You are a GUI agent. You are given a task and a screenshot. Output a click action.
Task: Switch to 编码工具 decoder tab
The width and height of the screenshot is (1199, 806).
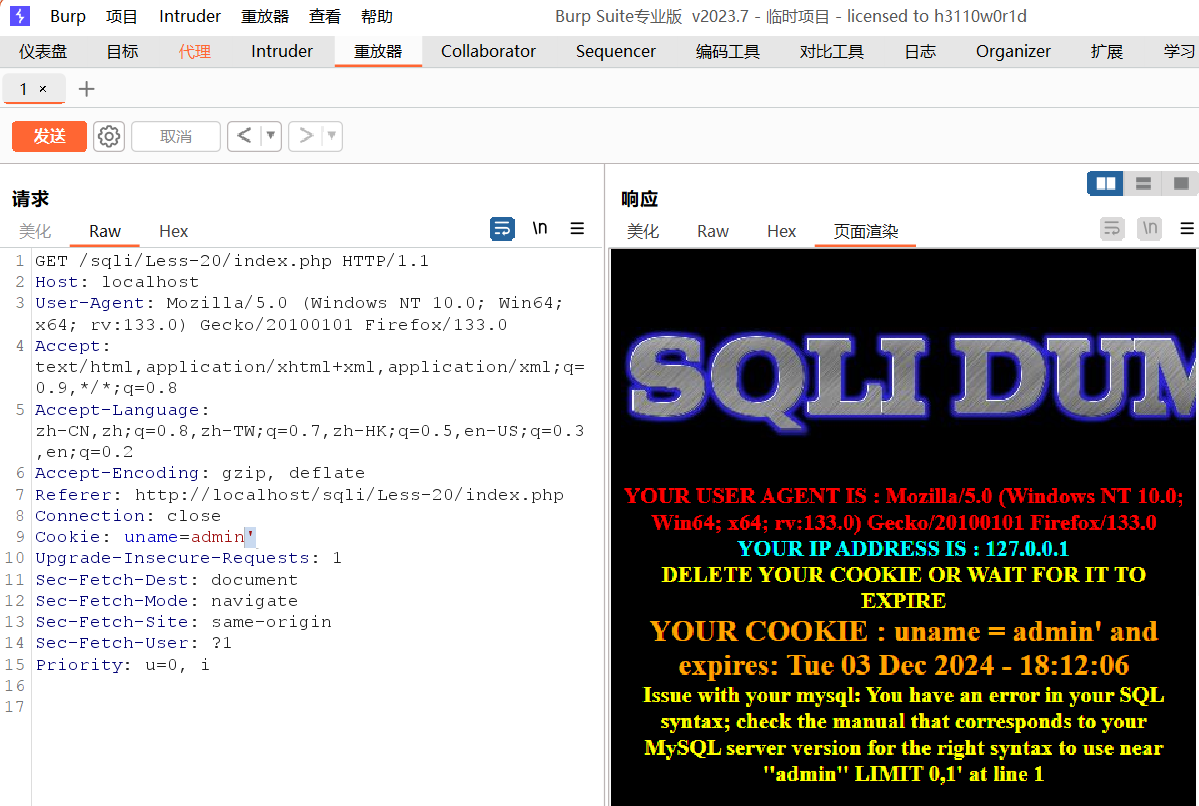pyautogui.click(x=728, y=51)
